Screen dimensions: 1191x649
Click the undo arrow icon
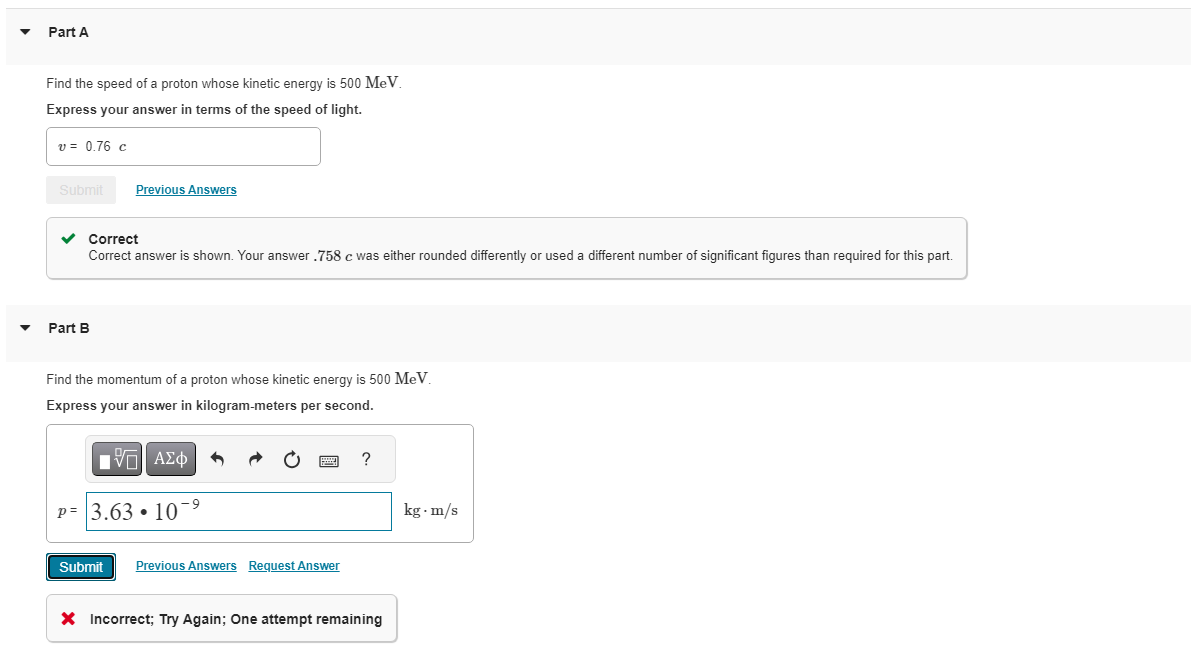(219, 460)
